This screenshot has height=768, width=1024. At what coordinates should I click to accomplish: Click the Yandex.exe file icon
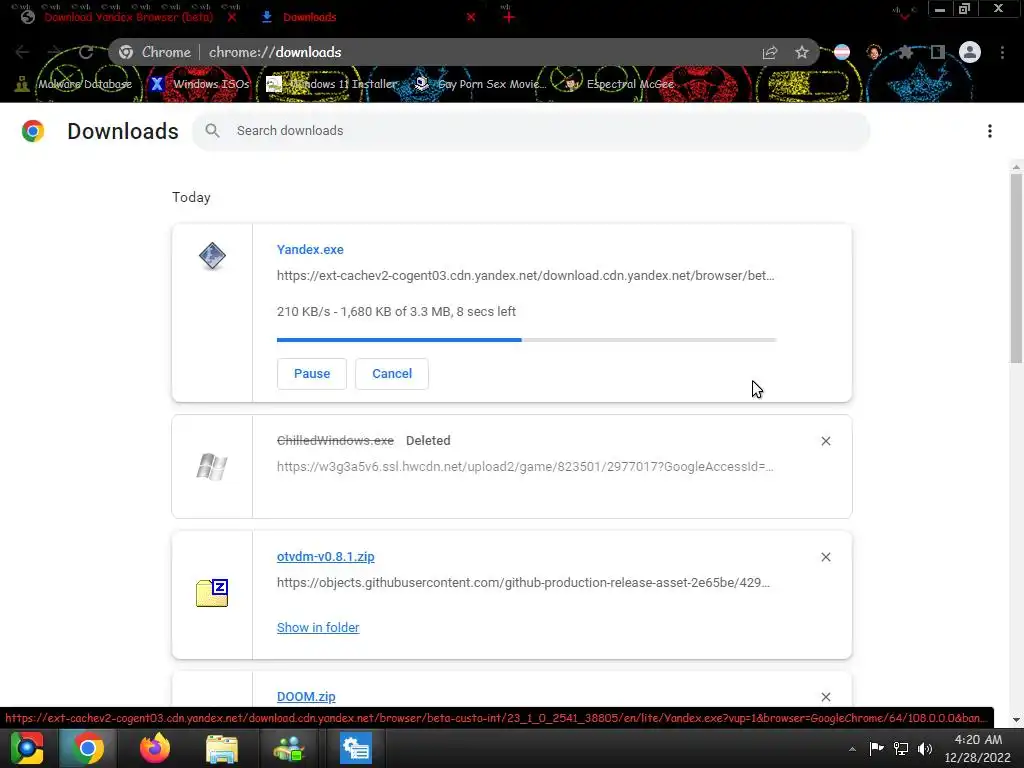pos(212,256)
